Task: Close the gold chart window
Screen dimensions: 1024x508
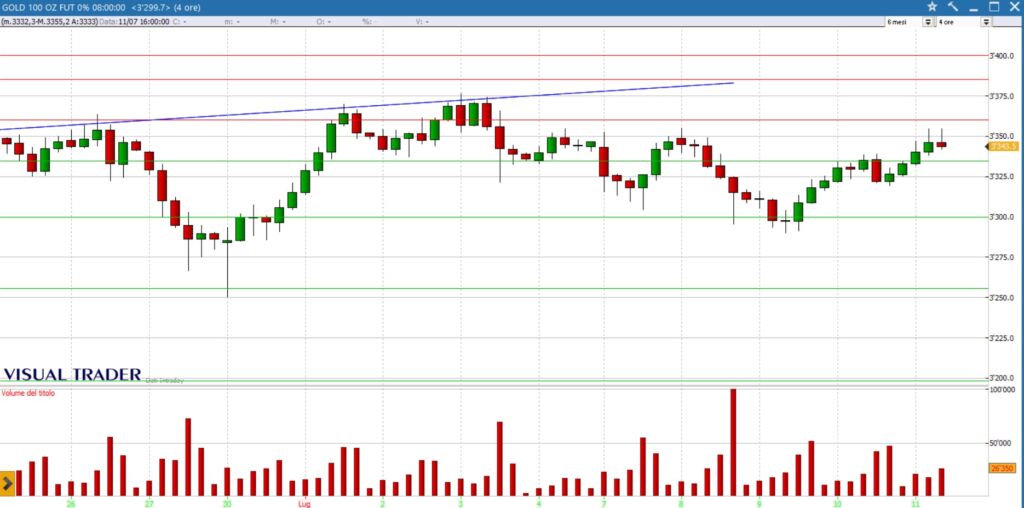Action: tap(1015, 7)
